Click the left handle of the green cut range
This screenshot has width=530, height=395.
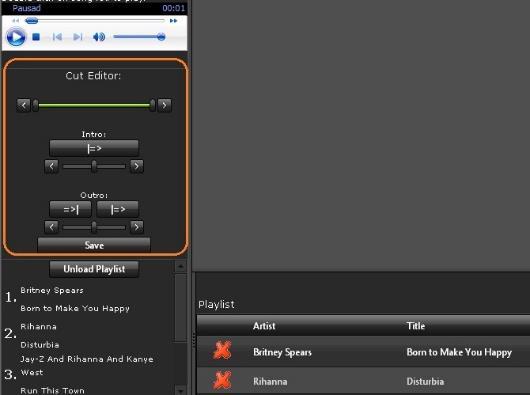(x=35, y=105)
